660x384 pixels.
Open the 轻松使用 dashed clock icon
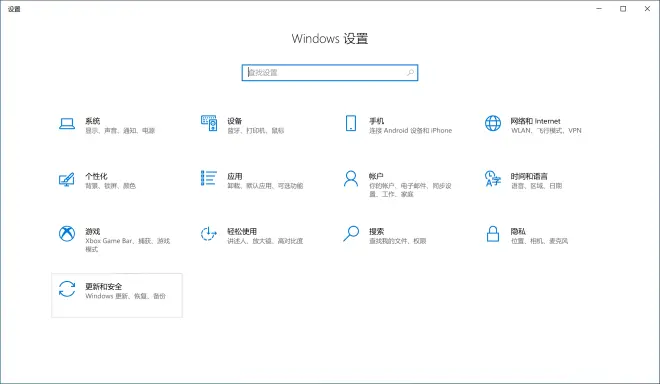coord(209,234)
